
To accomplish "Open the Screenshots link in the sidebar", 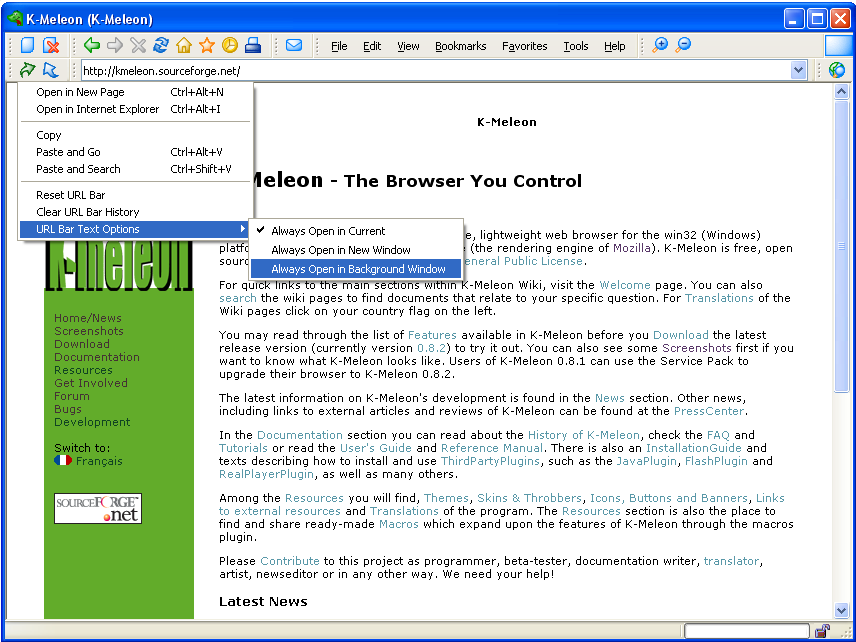I will (x=89, y=331).
